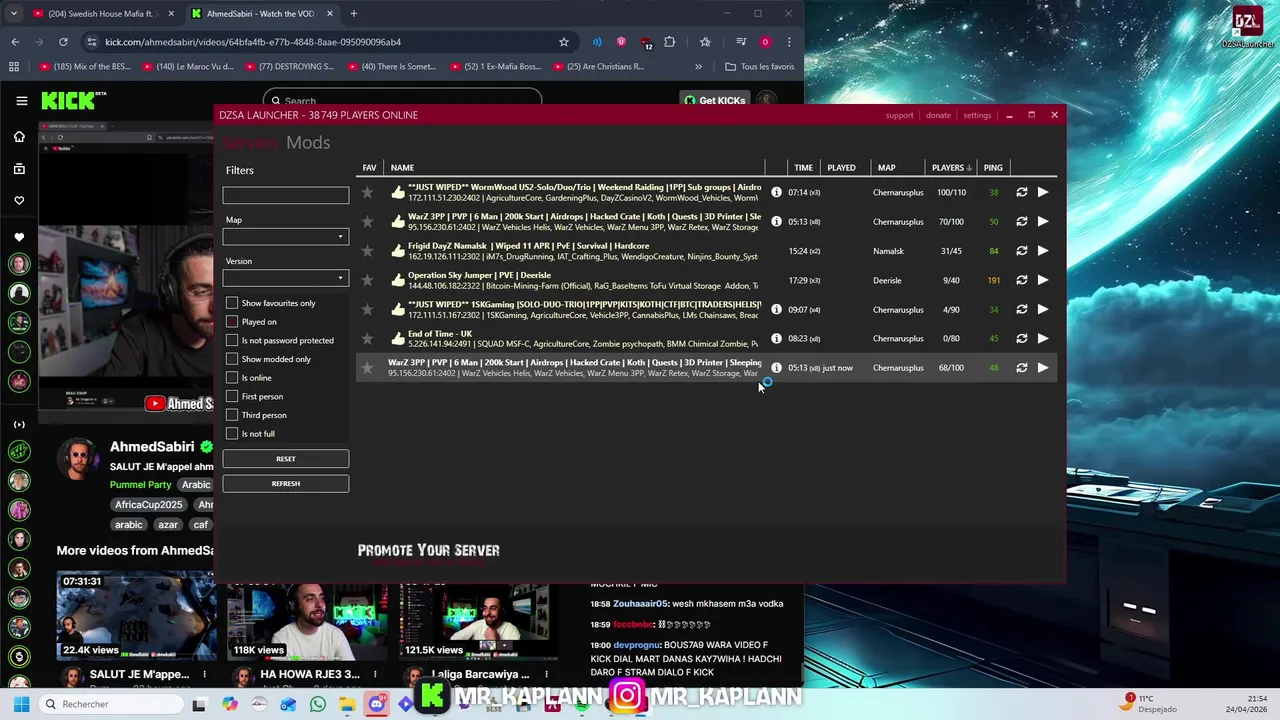Open info for WormWood US2 server
Screen dimensions: 1280x720
(x=776, y=192)
